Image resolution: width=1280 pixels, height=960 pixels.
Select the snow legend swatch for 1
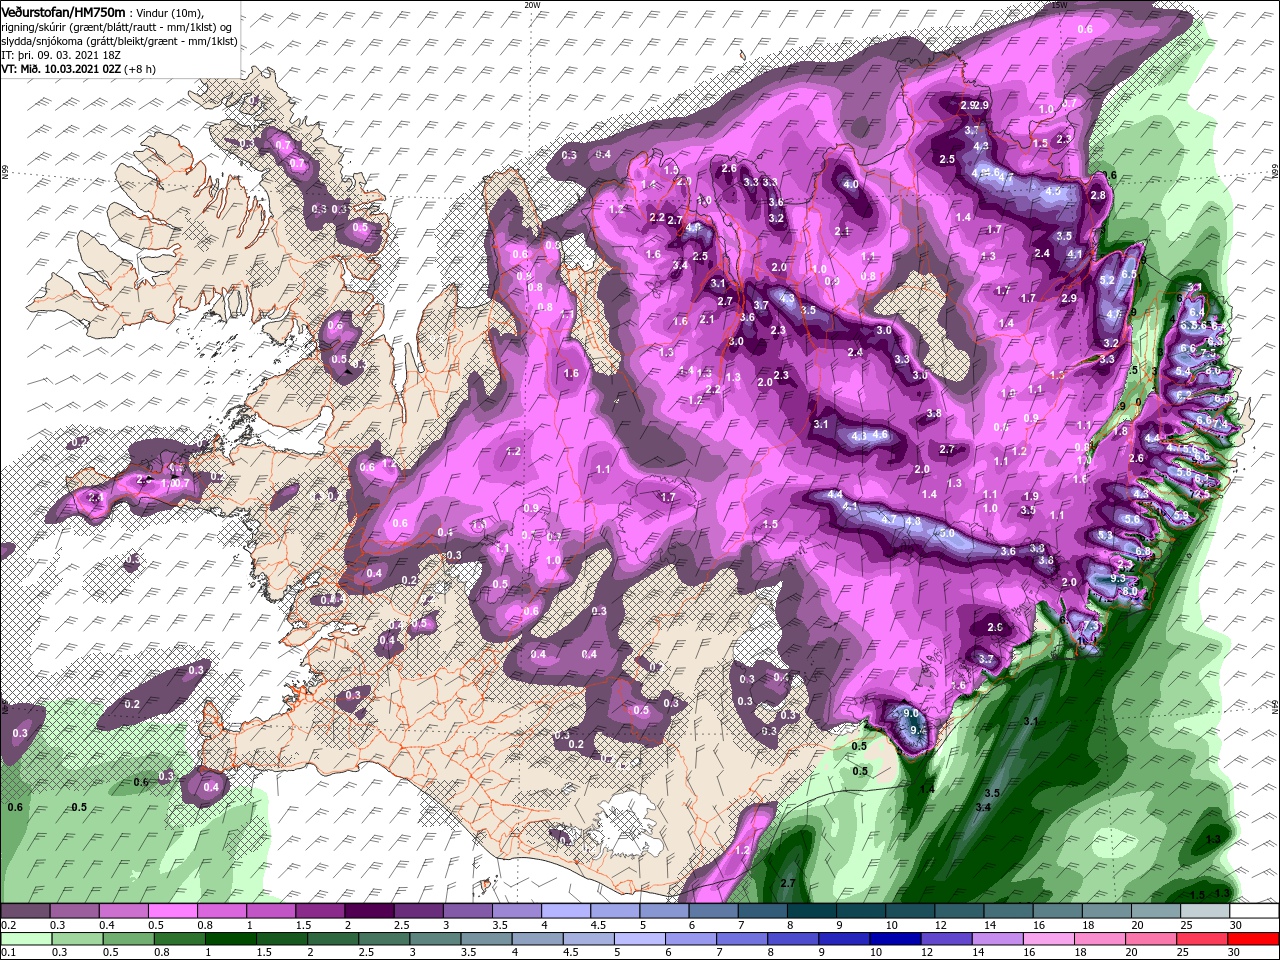[270, 911]
